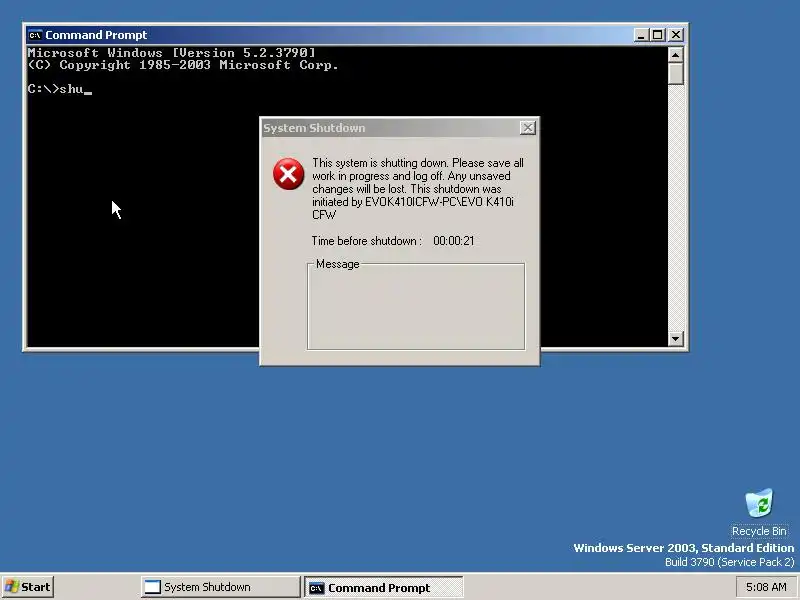This screenshot has width=800, height=600.
Task: Click the countdown timer 00:00:21
Action: [454, 241]
